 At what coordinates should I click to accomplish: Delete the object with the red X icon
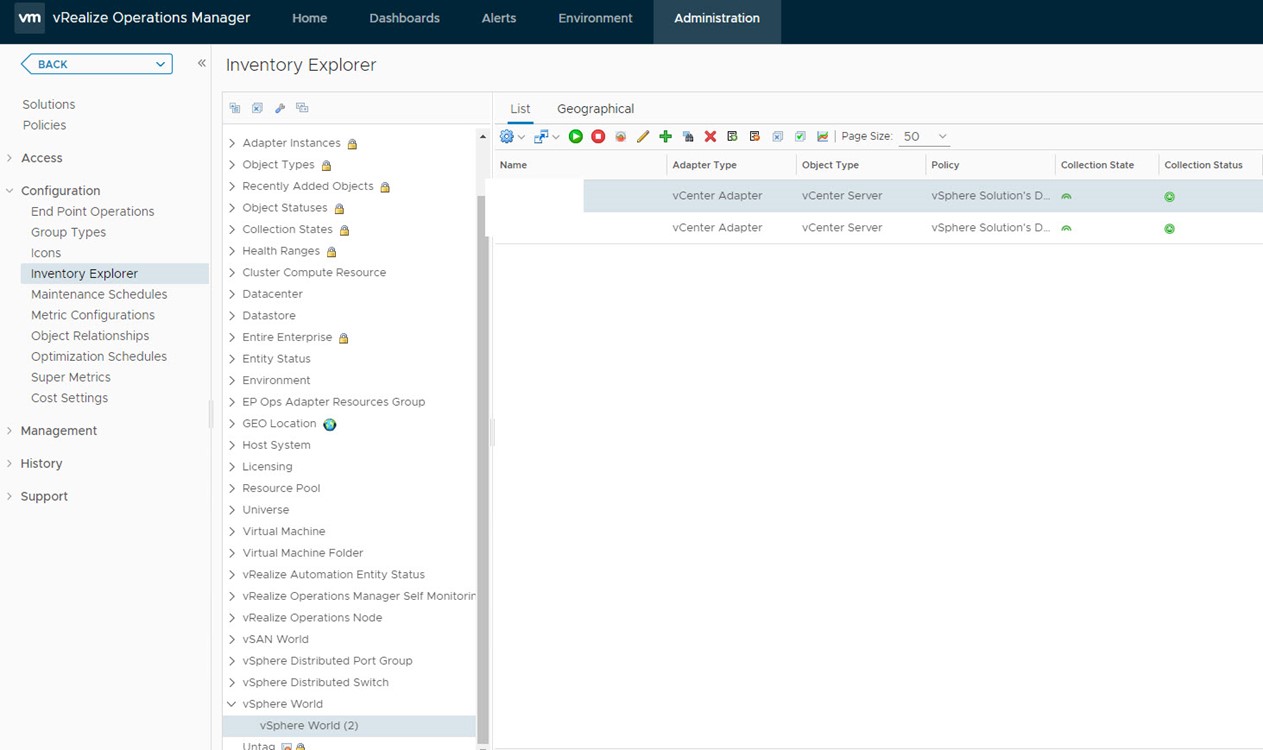pyautogui.click(x=710, y=137)
